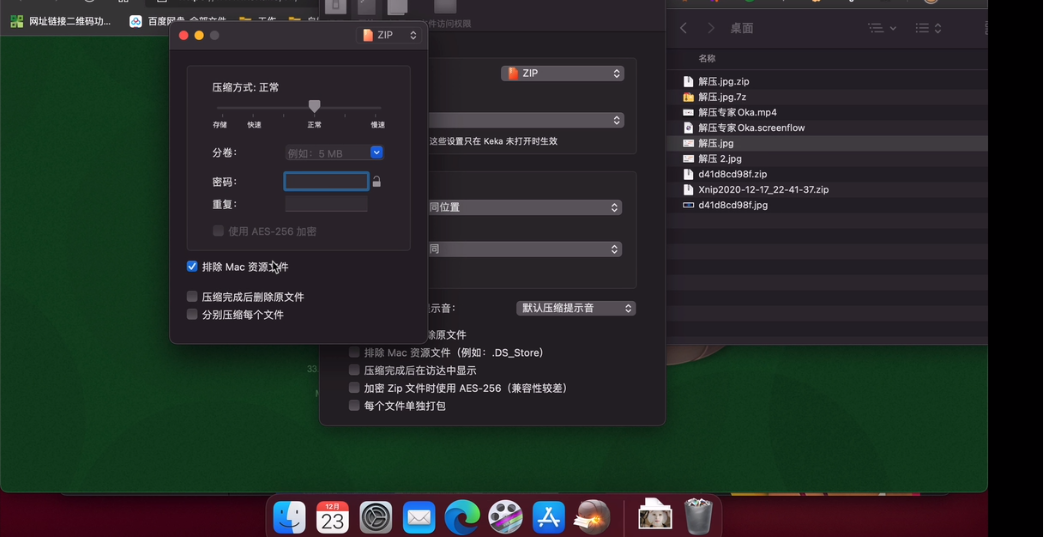
Task: Open Finder from the Dock
Action: 289,517
